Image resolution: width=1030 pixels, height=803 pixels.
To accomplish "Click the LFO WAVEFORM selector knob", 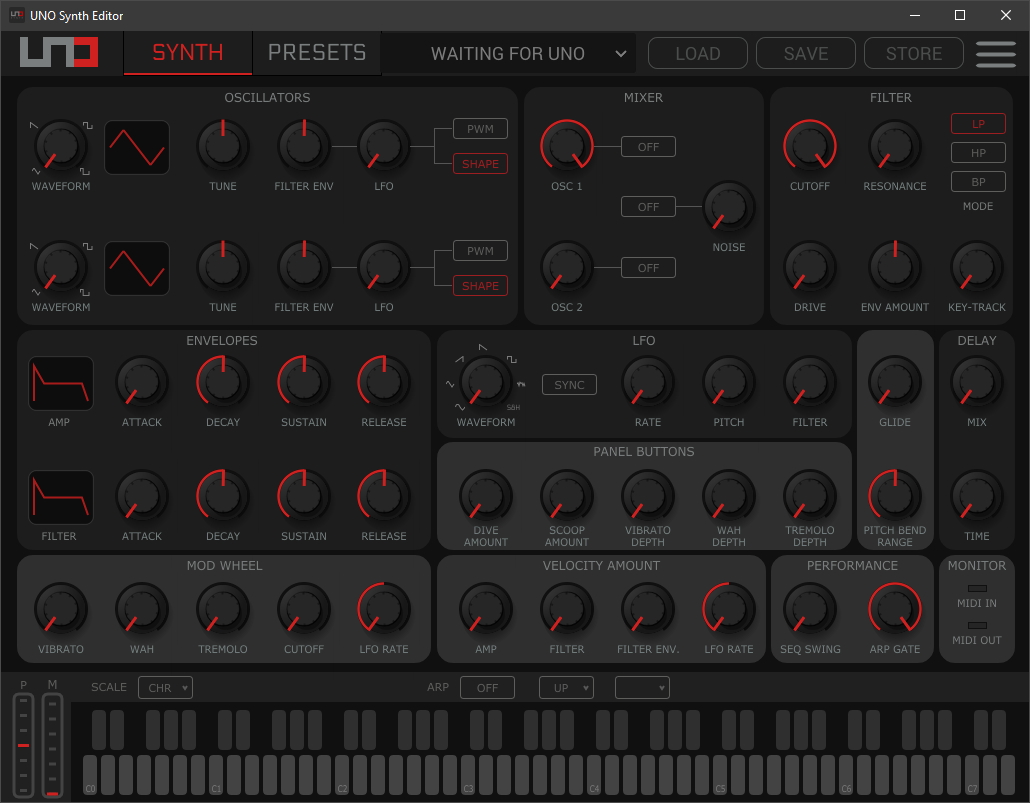I will 485,382.
